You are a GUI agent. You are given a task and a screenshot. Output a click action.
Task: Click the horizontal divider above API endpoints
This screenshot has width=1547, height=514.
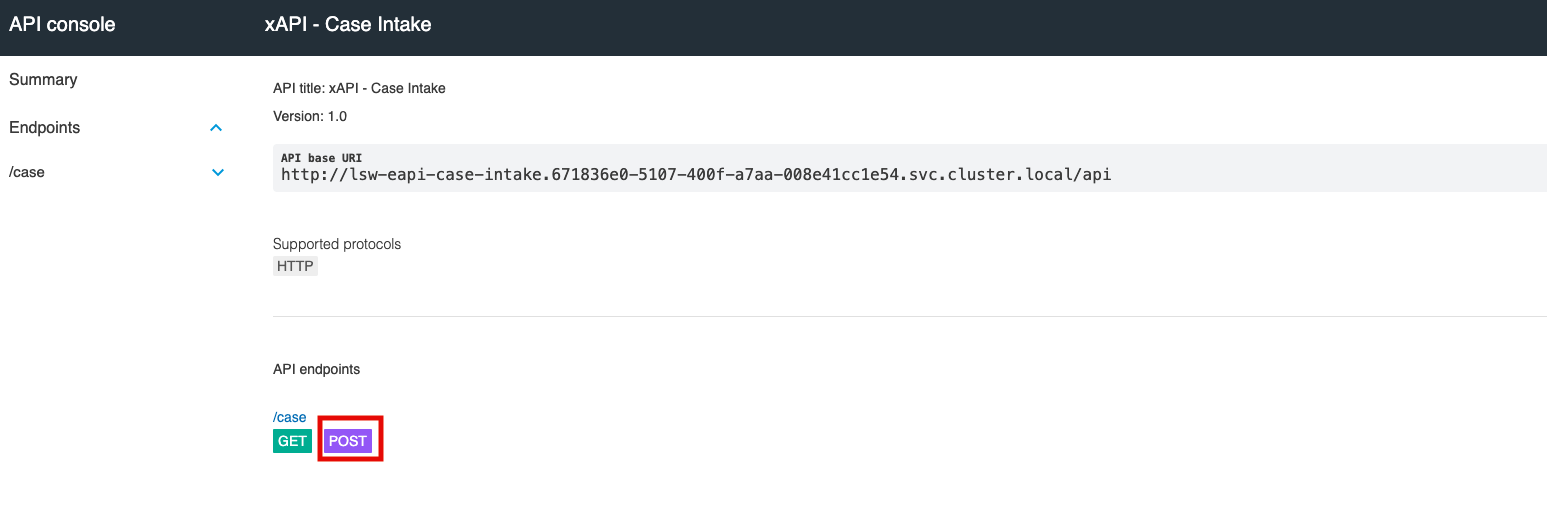(x=900, y=317)
